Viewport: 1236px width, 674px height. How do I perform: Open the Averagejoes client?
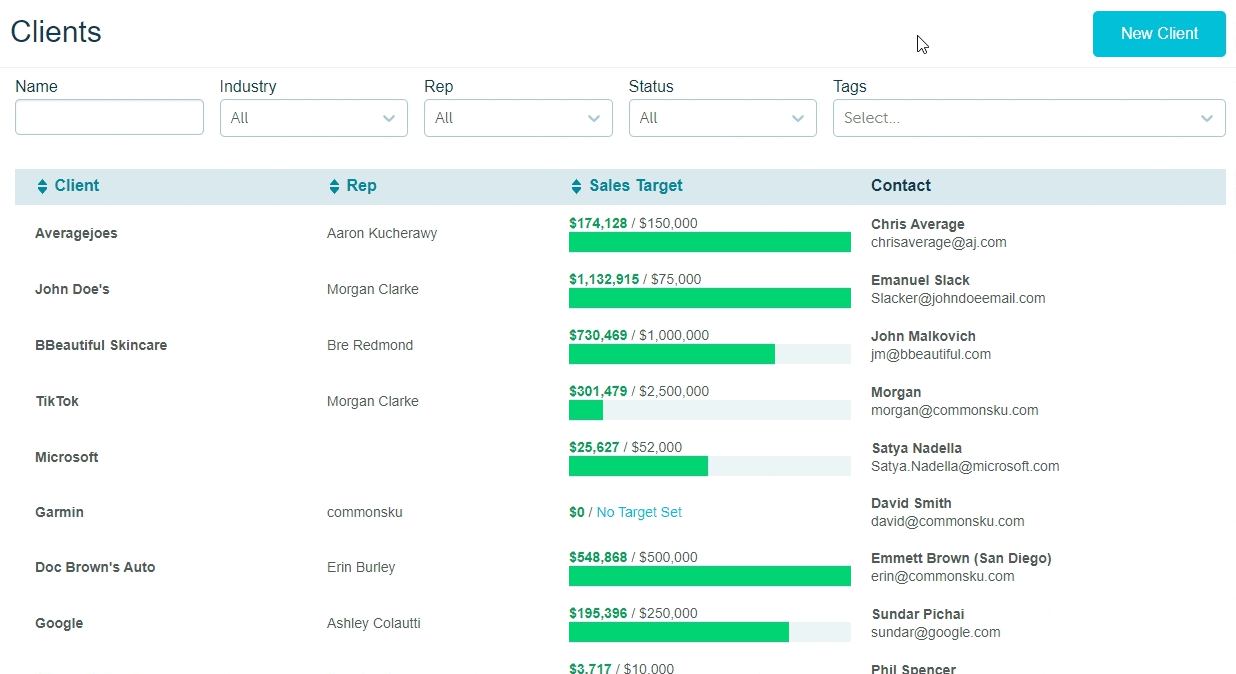[76, 233]
